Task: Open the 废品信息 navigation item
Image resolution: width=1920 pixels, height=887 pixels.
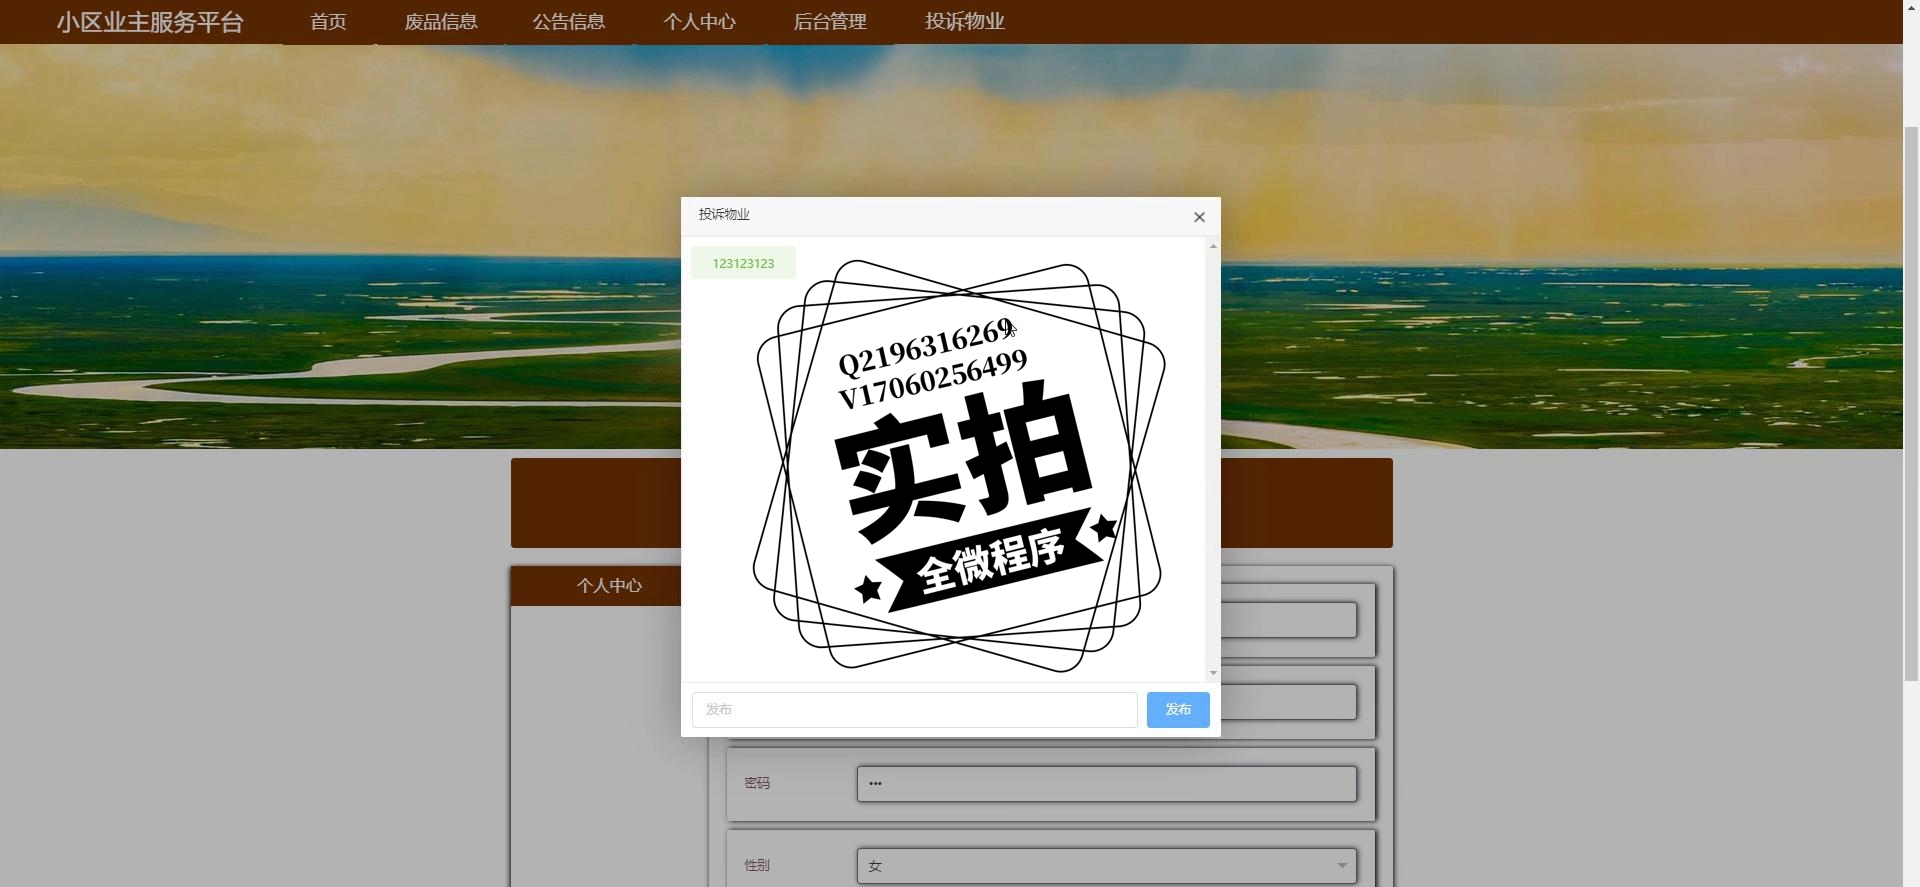Action: pos(441,22)
